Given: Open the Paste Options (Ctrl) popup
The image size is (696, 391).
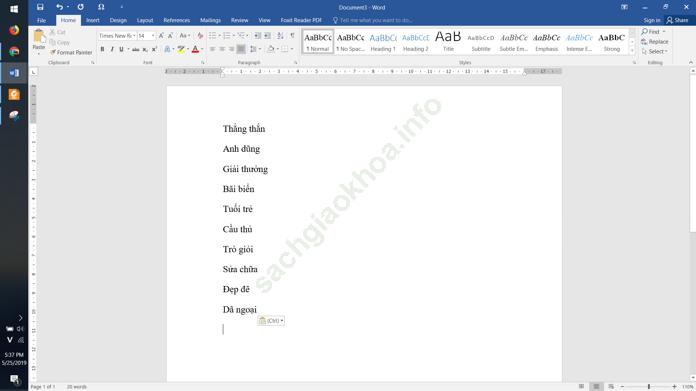Looking at the screenshot, I should coord(271,320).
